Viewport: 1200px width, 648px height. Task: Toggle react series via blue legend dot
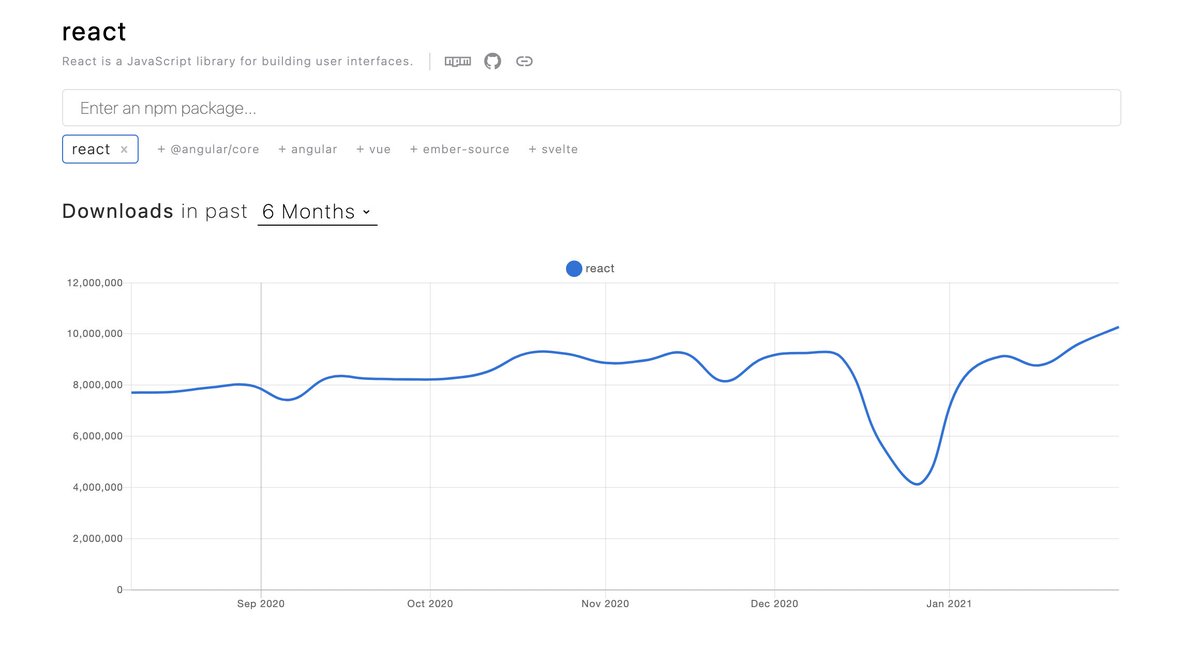point(574,268)
